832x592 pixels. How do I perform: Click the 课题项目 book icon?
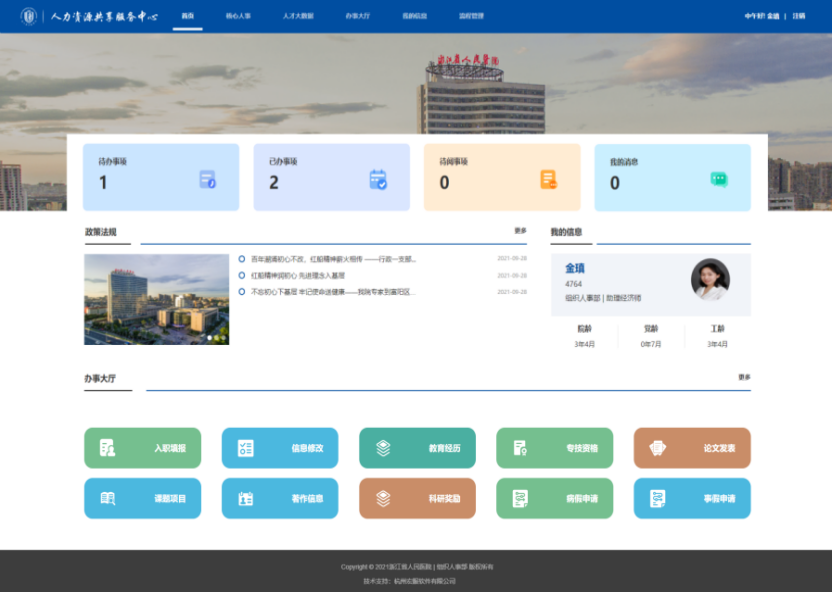108,498
